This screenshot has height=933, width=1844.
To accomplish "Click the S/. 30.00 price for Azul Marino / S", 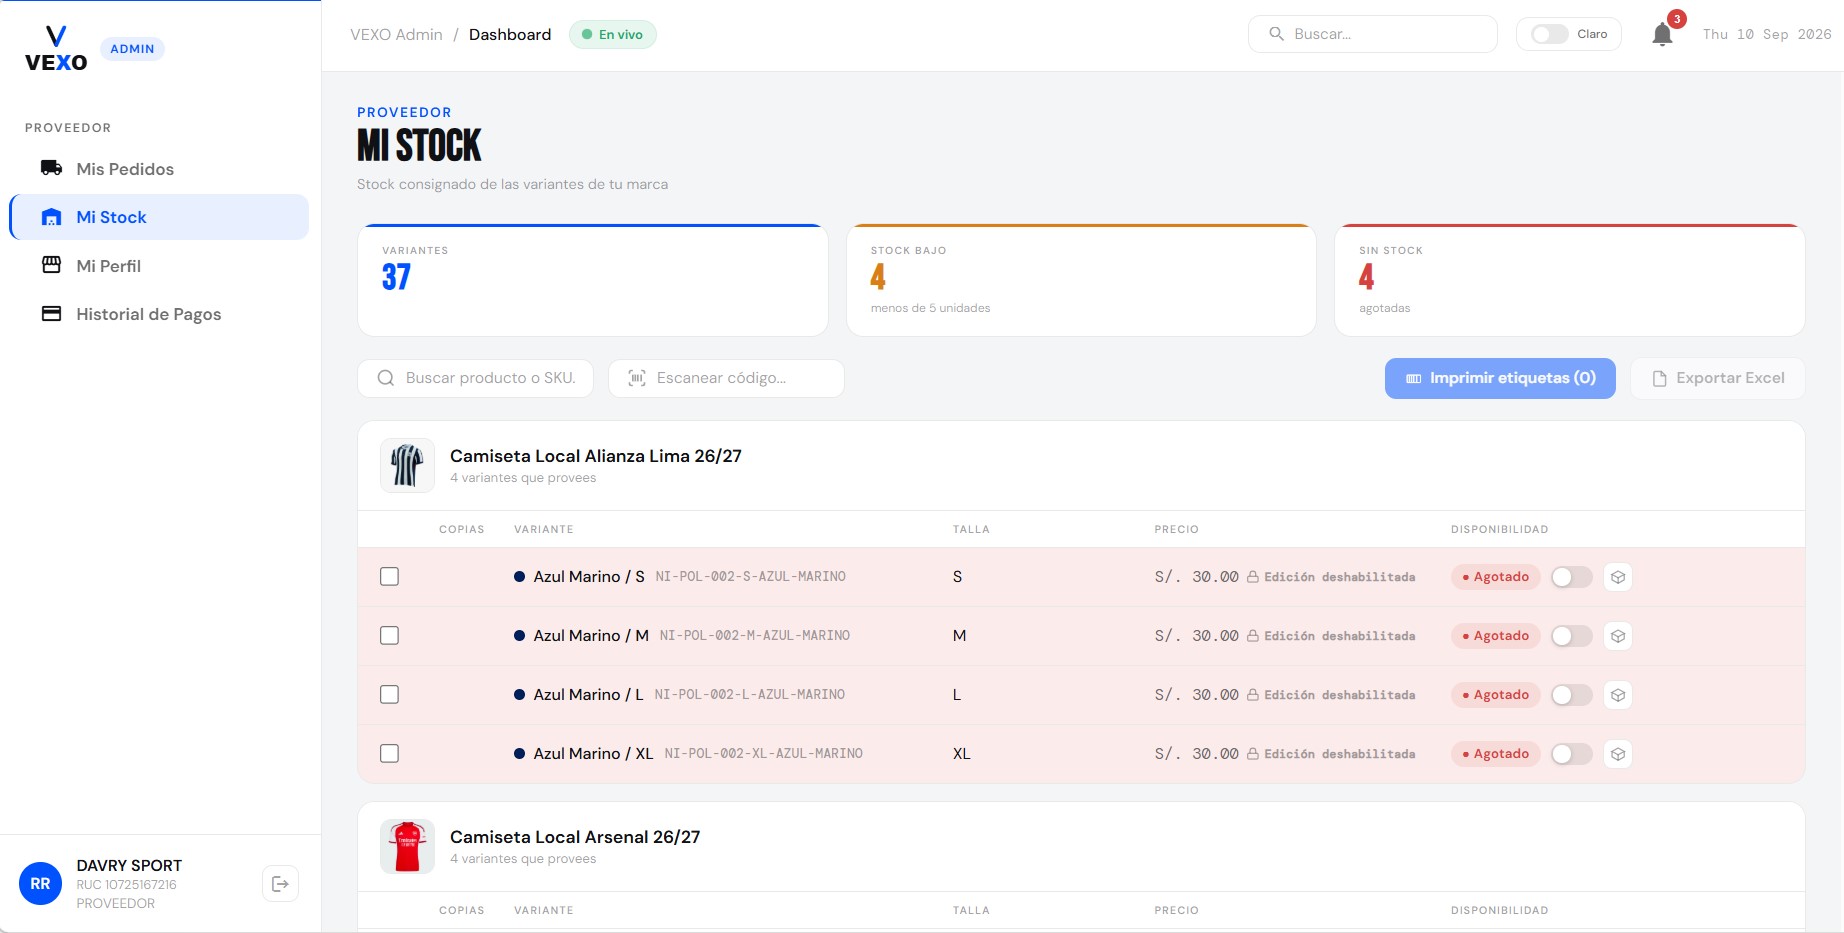I will click(x=1197, y=577).
